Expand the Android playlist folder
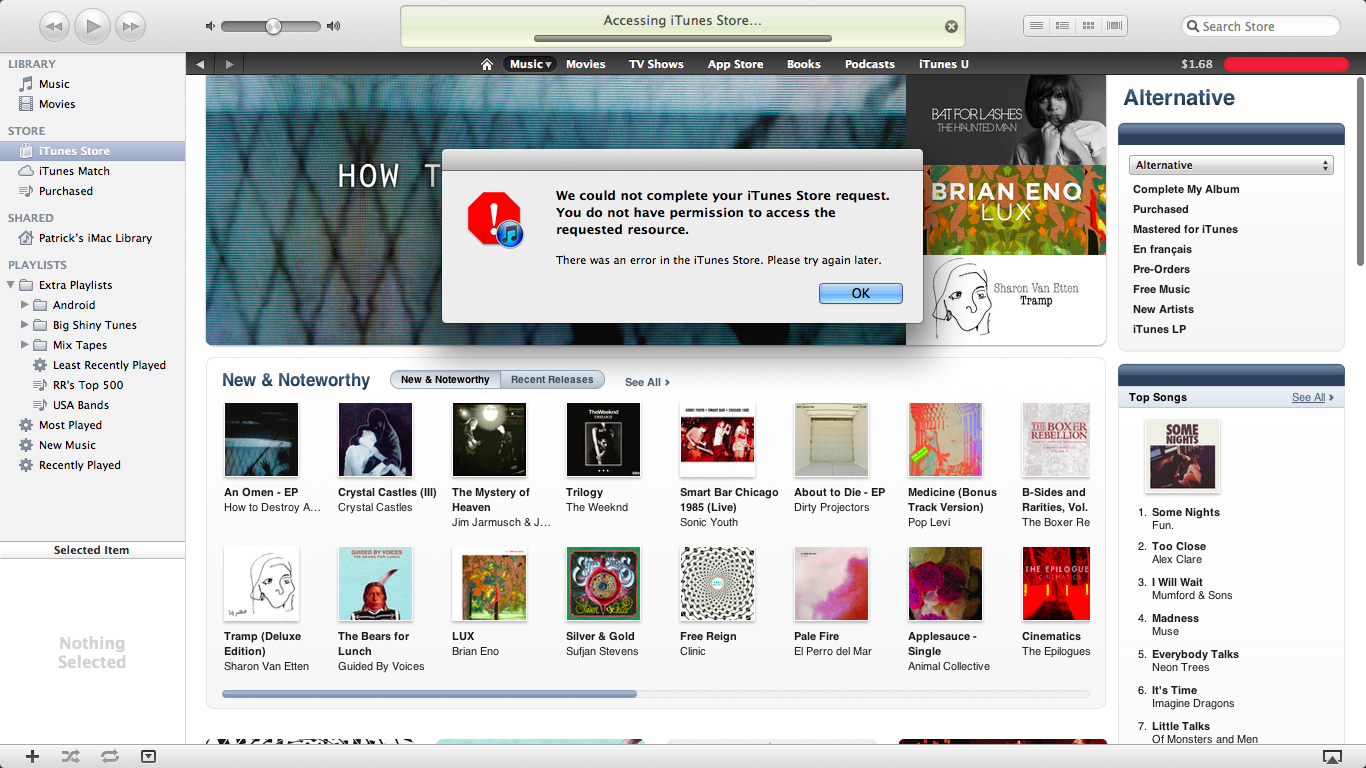This screenshot has width=1366, height=768. click(25, 305)
